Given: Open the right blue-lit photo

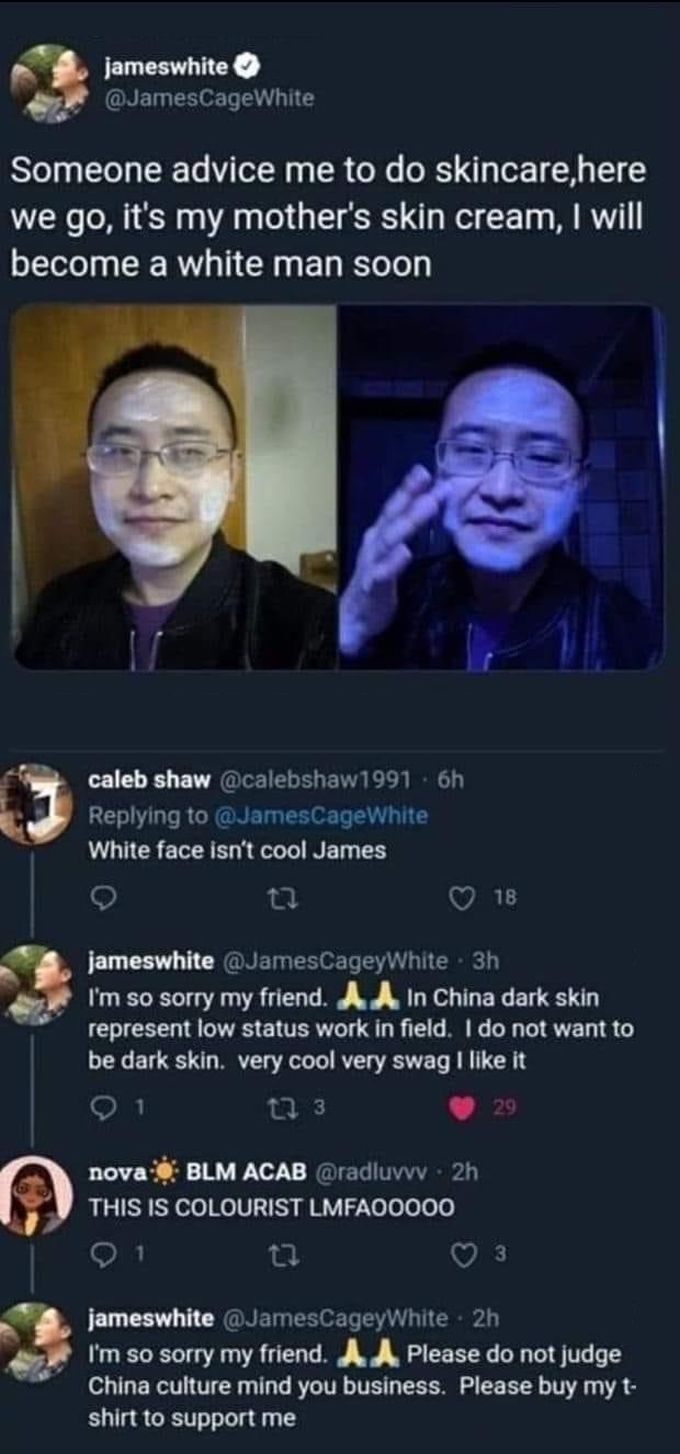Looking at the screenshot, I should 503,487.
